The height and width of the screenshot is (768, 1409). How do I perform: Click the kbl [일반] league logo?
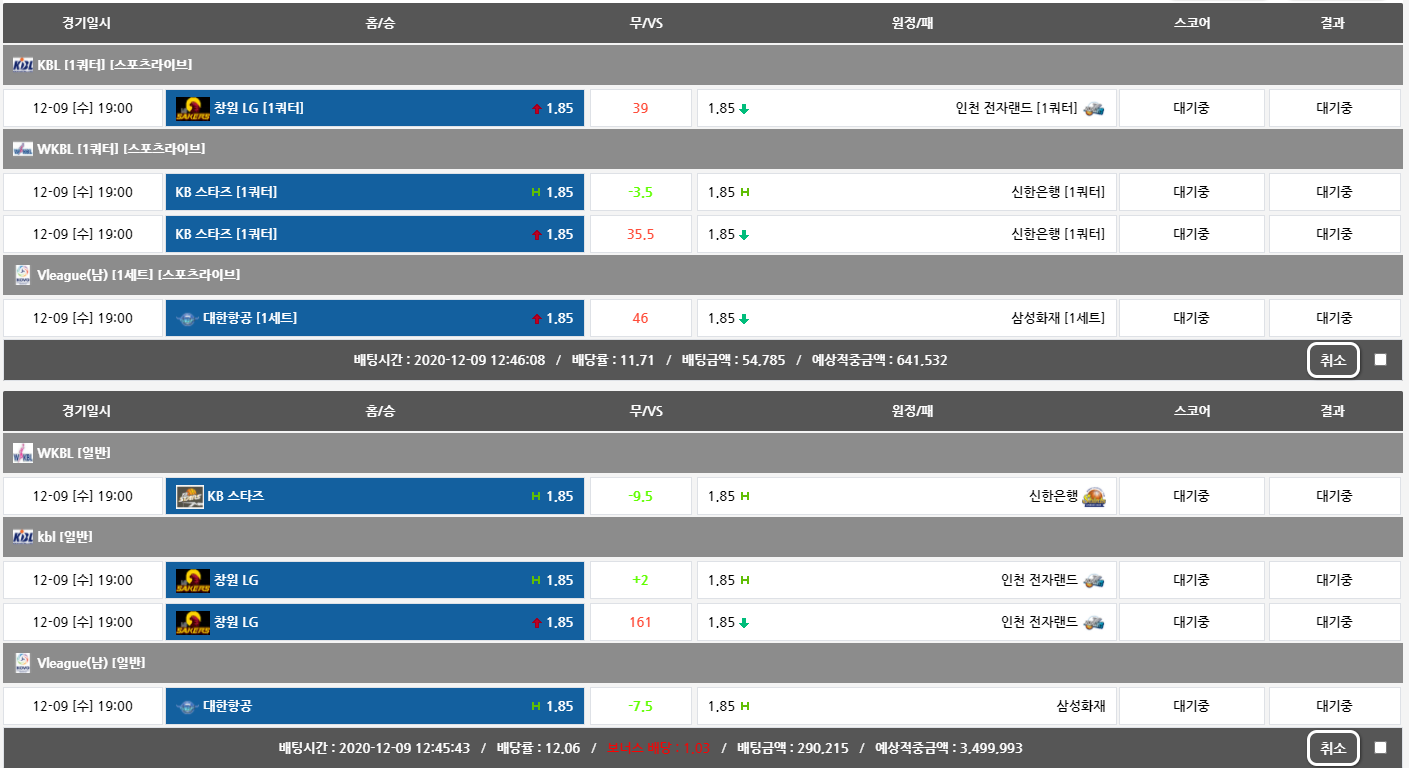click(x=23, y=537)
